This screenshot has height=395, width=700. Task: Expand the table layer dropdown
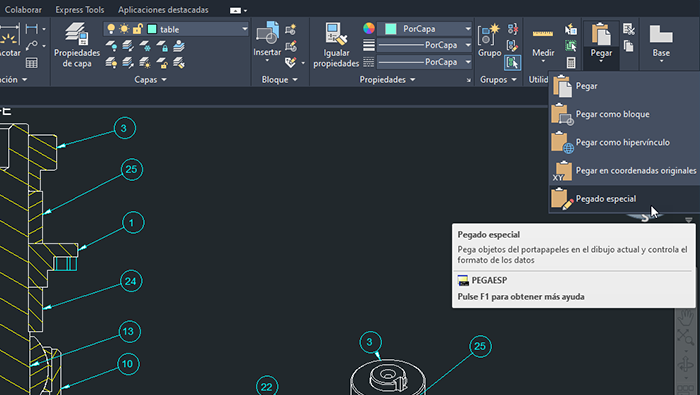[x=244, y=29]
